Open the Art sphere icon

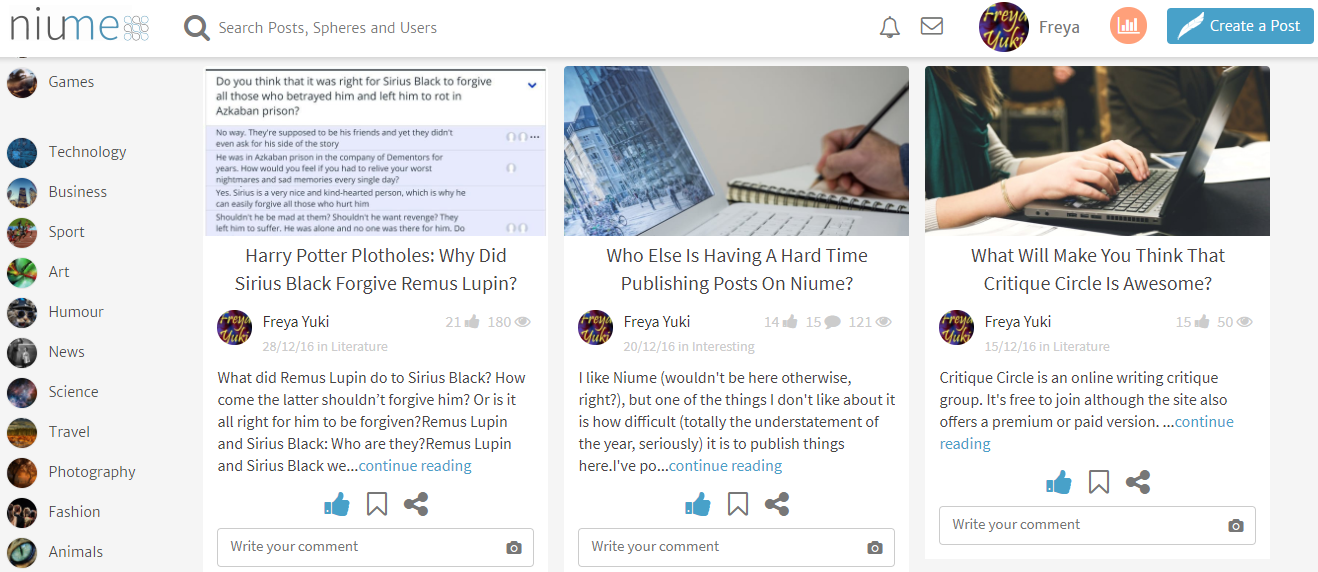[x=22, y=273]
